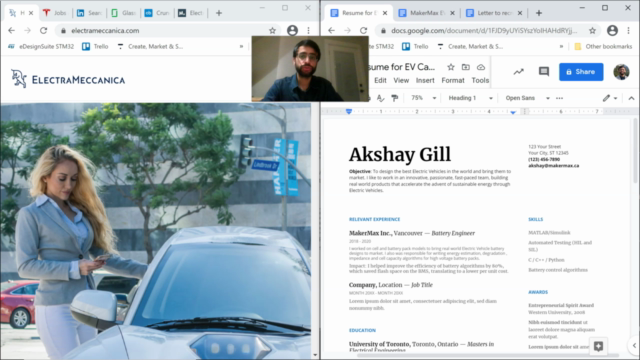Open new tab in Google Docs window
This screenshot has height=360, width=640.
coord(539,13)
